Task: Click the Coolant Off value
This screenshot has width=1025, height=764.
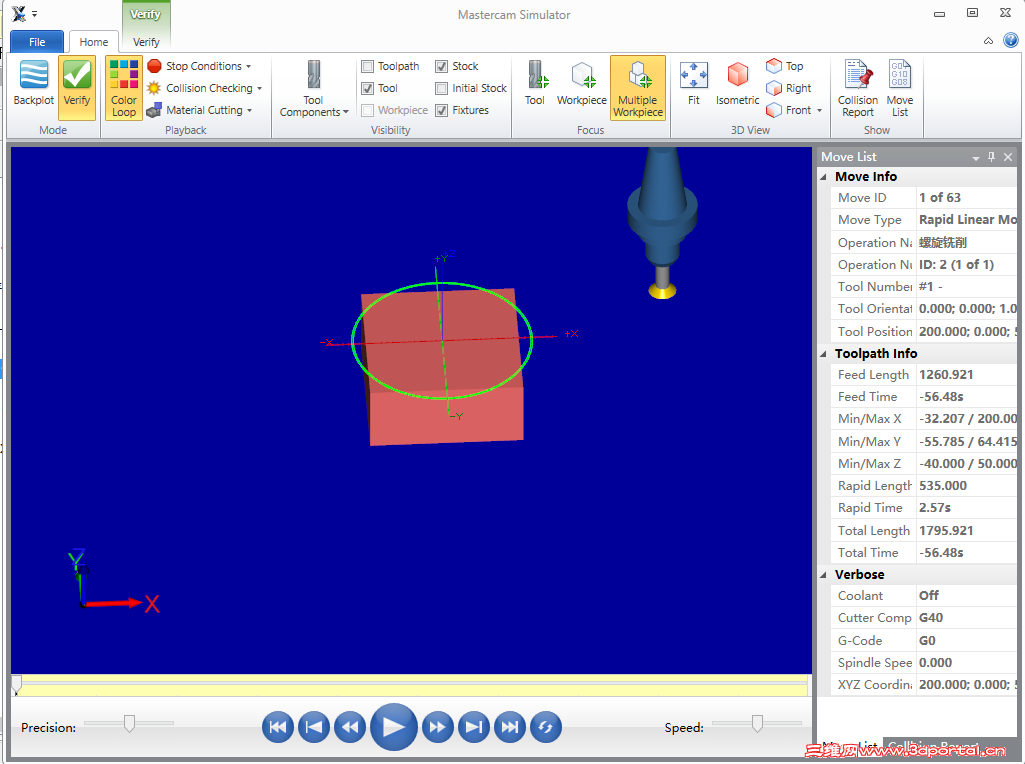Action: click(x=928, y=595)
